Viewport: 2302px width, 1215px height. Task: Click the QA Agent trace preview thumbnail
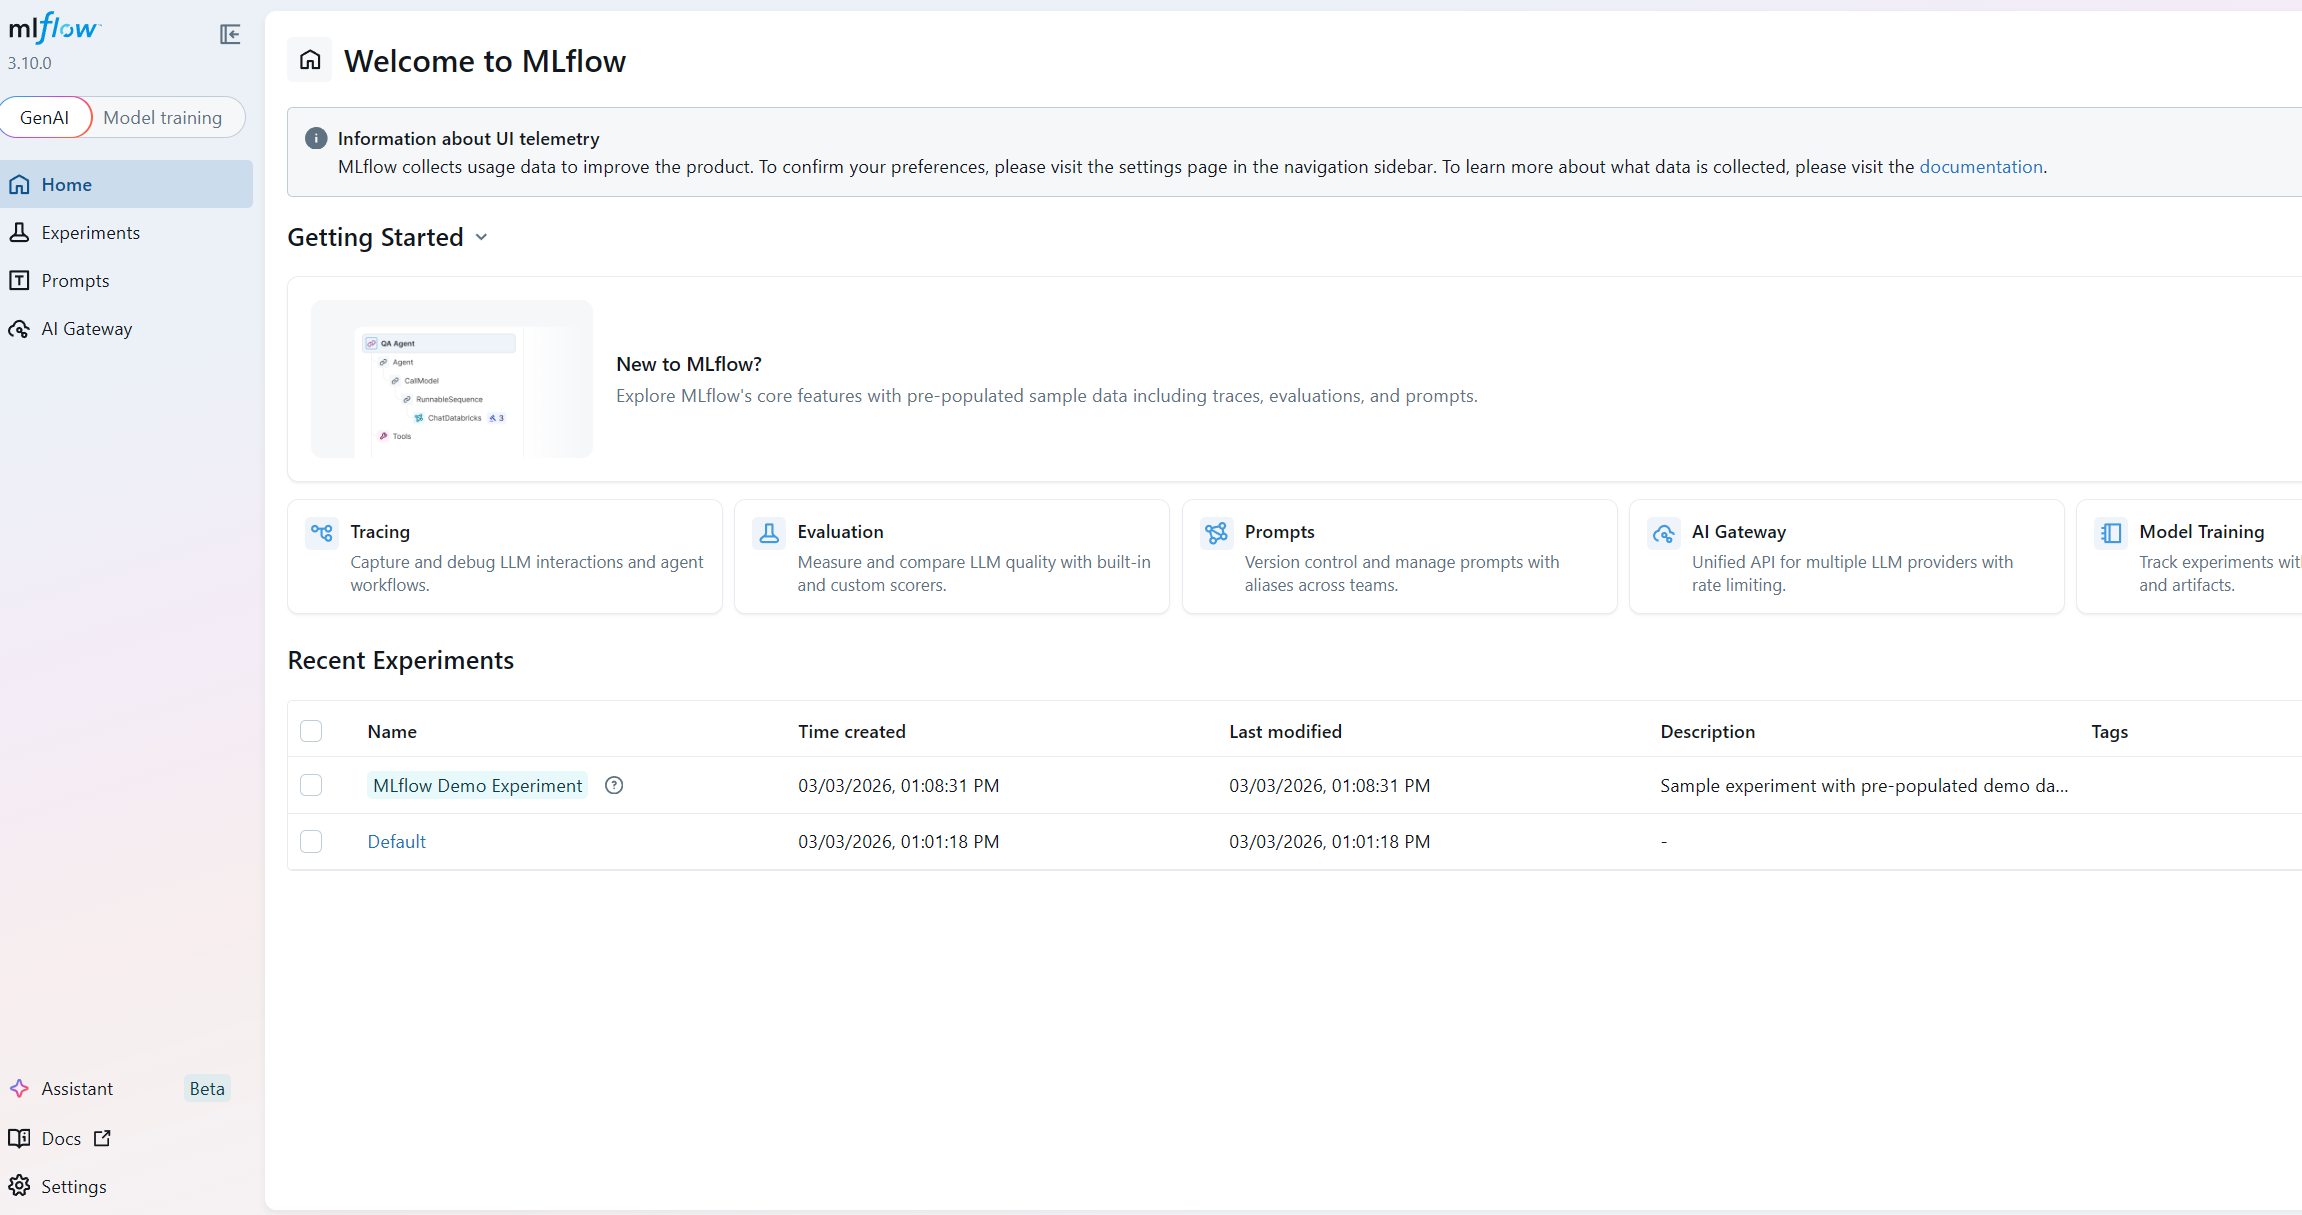[x=452, y=379]
